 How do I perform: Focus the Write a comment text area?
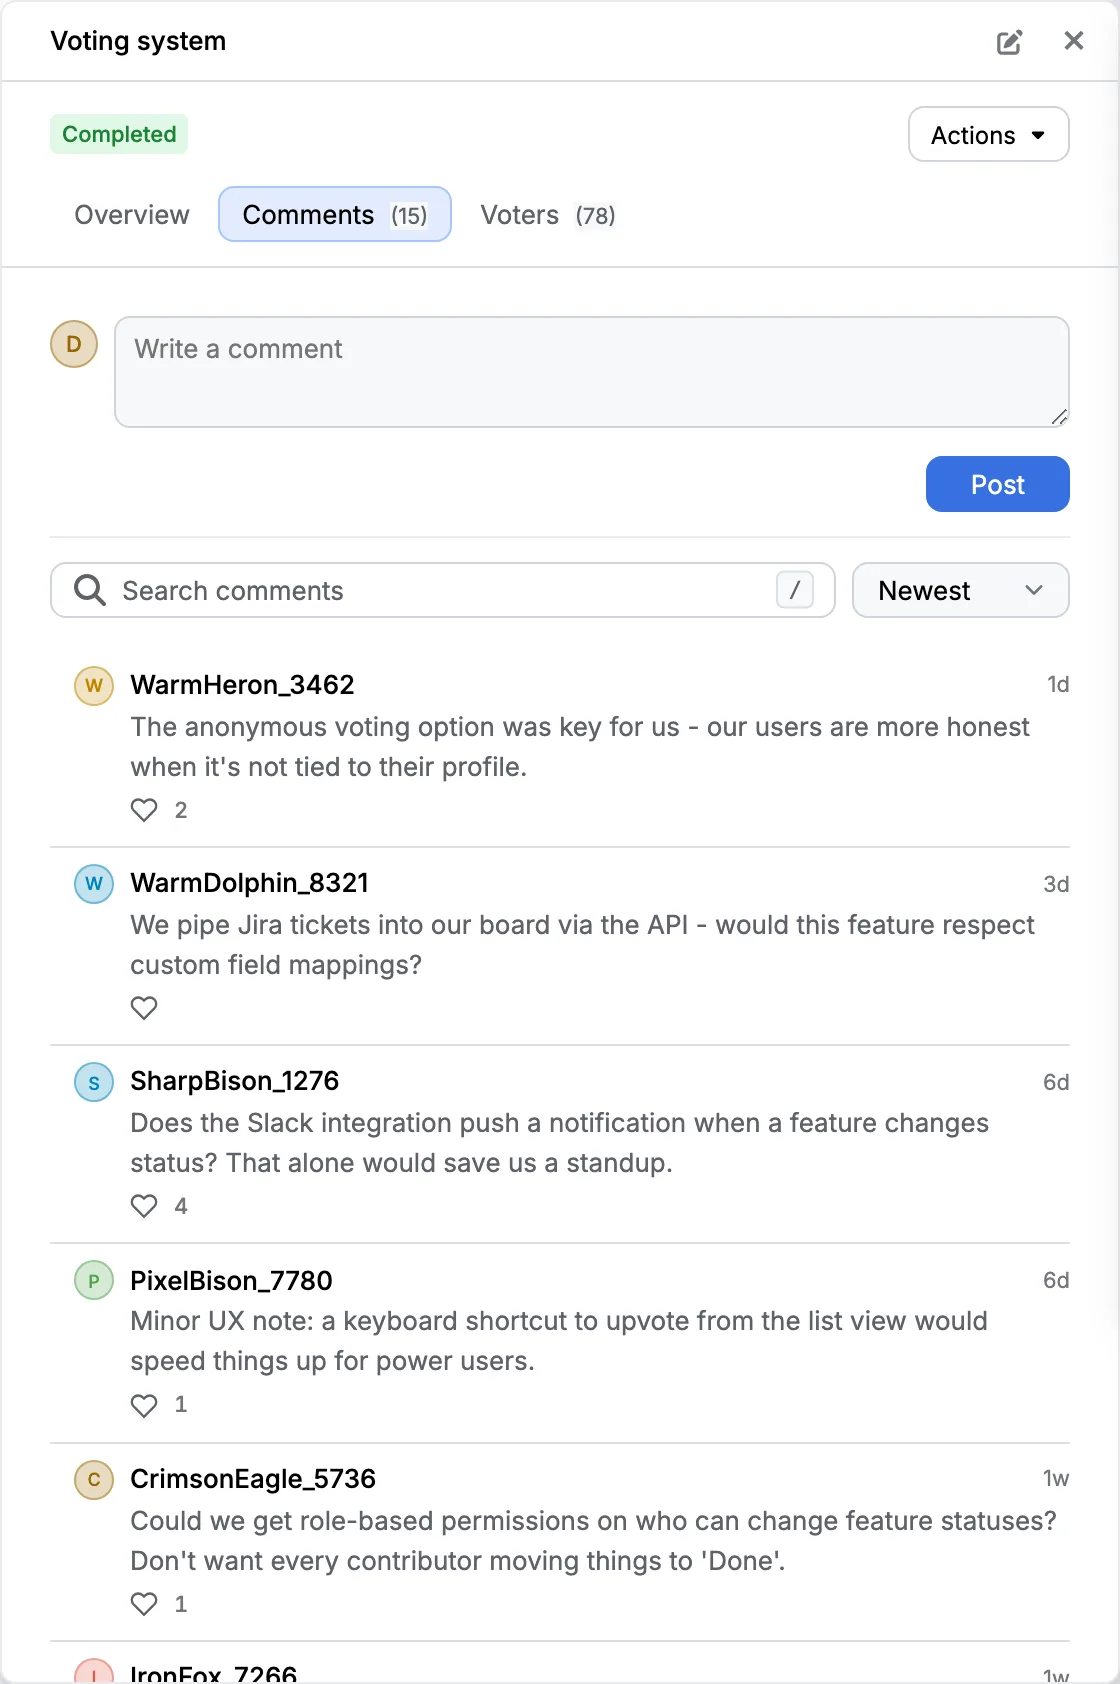(592, 372)
